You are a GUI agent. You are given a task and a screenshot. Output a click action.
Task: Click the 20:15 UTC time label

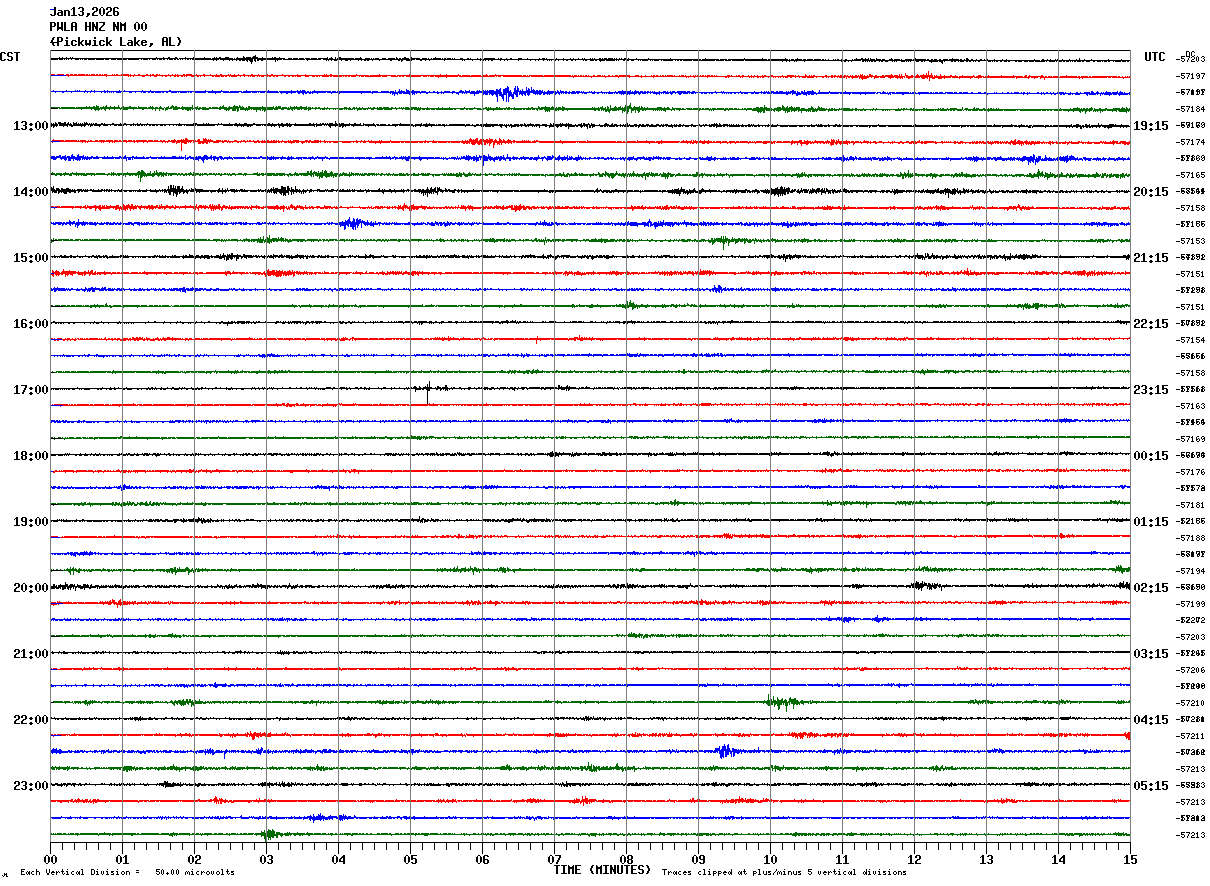pyautogui.click(x=1150, y=192)
